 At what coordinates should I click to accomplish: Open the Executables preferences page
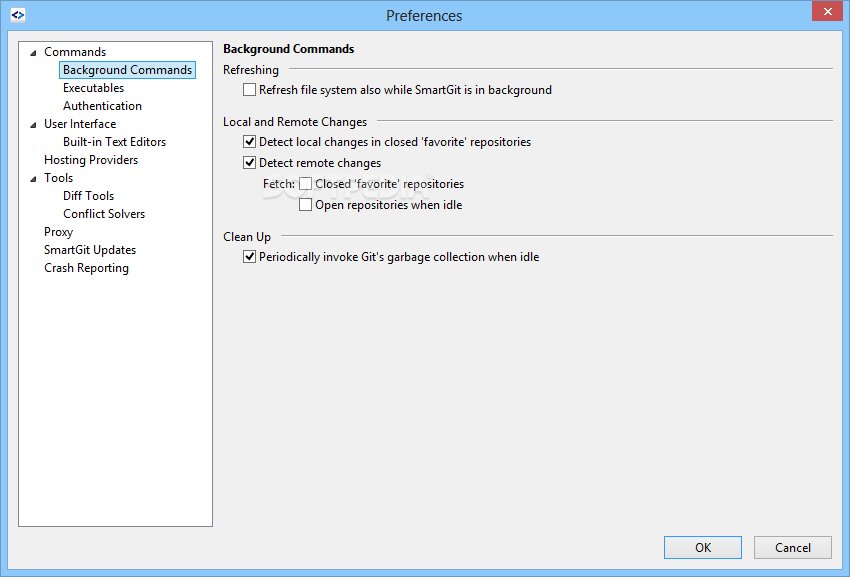point(93,87)
